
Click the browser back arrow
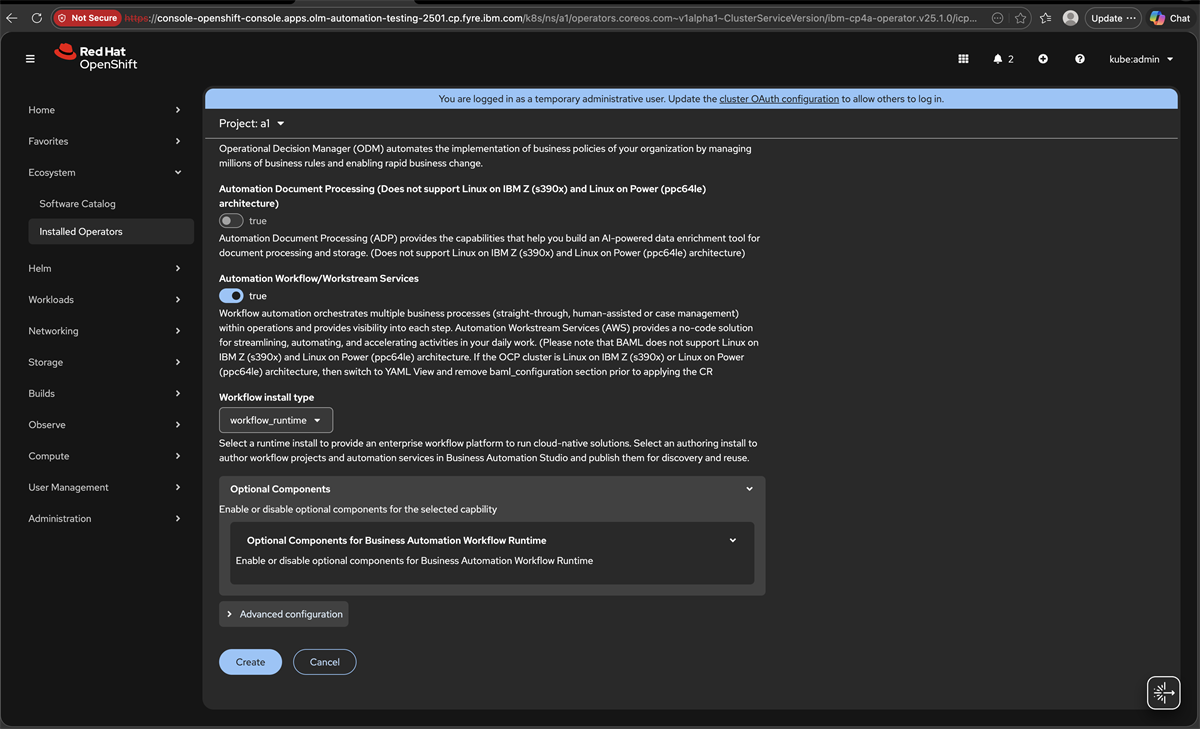(12, 18)
